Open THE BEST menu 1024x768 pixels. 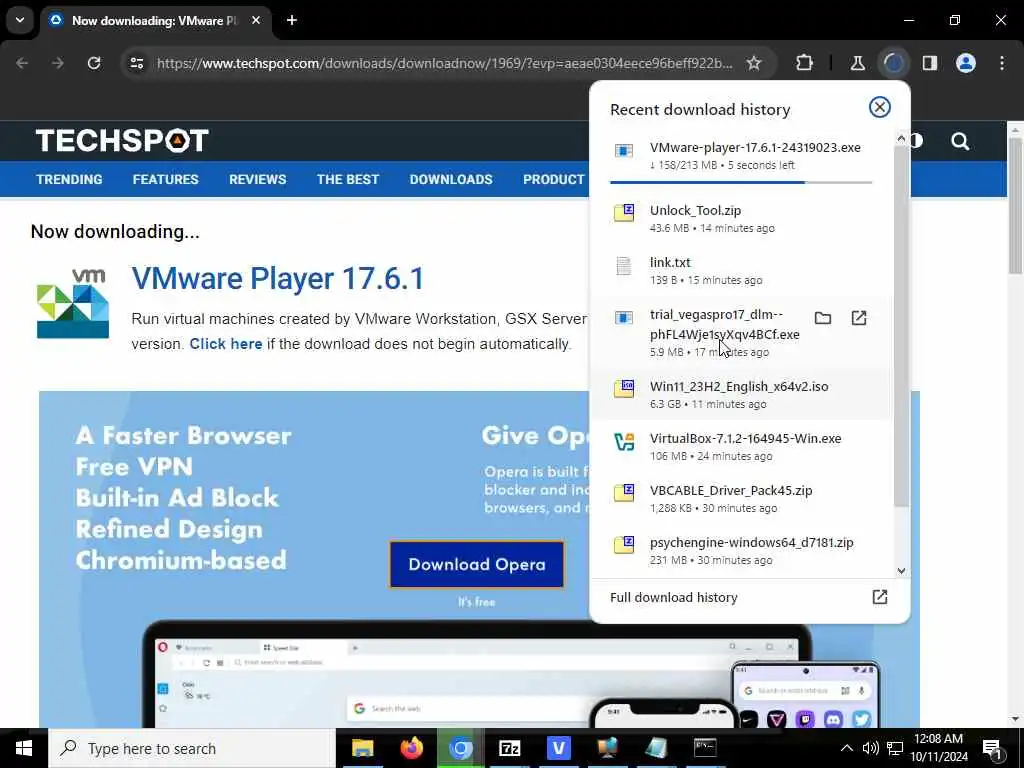[x=348, y=179]
